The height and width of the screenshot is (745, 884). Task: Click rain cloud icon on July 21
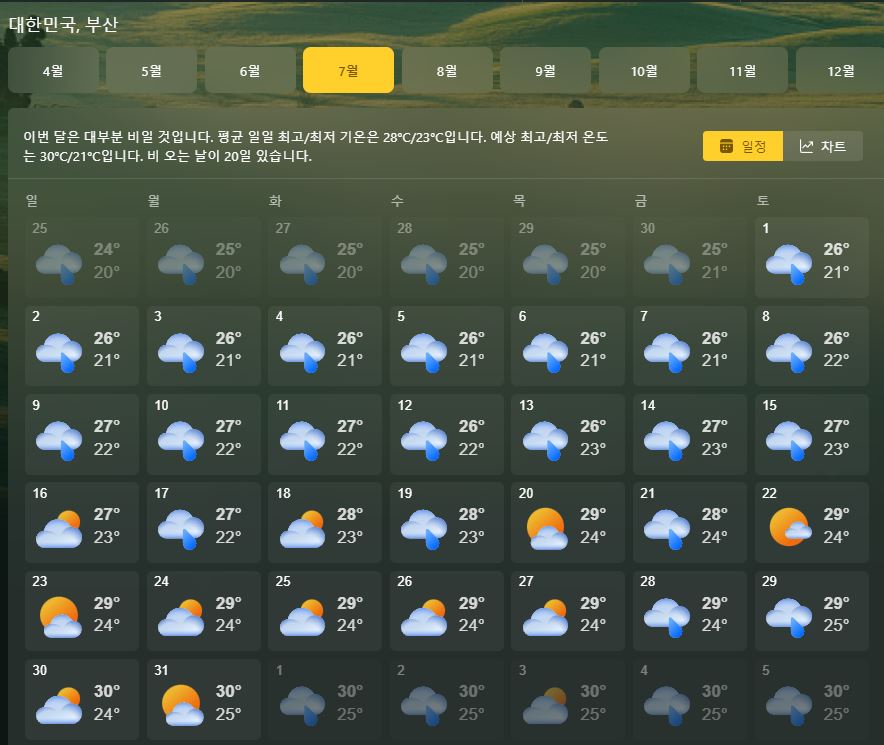click(667, 529)
